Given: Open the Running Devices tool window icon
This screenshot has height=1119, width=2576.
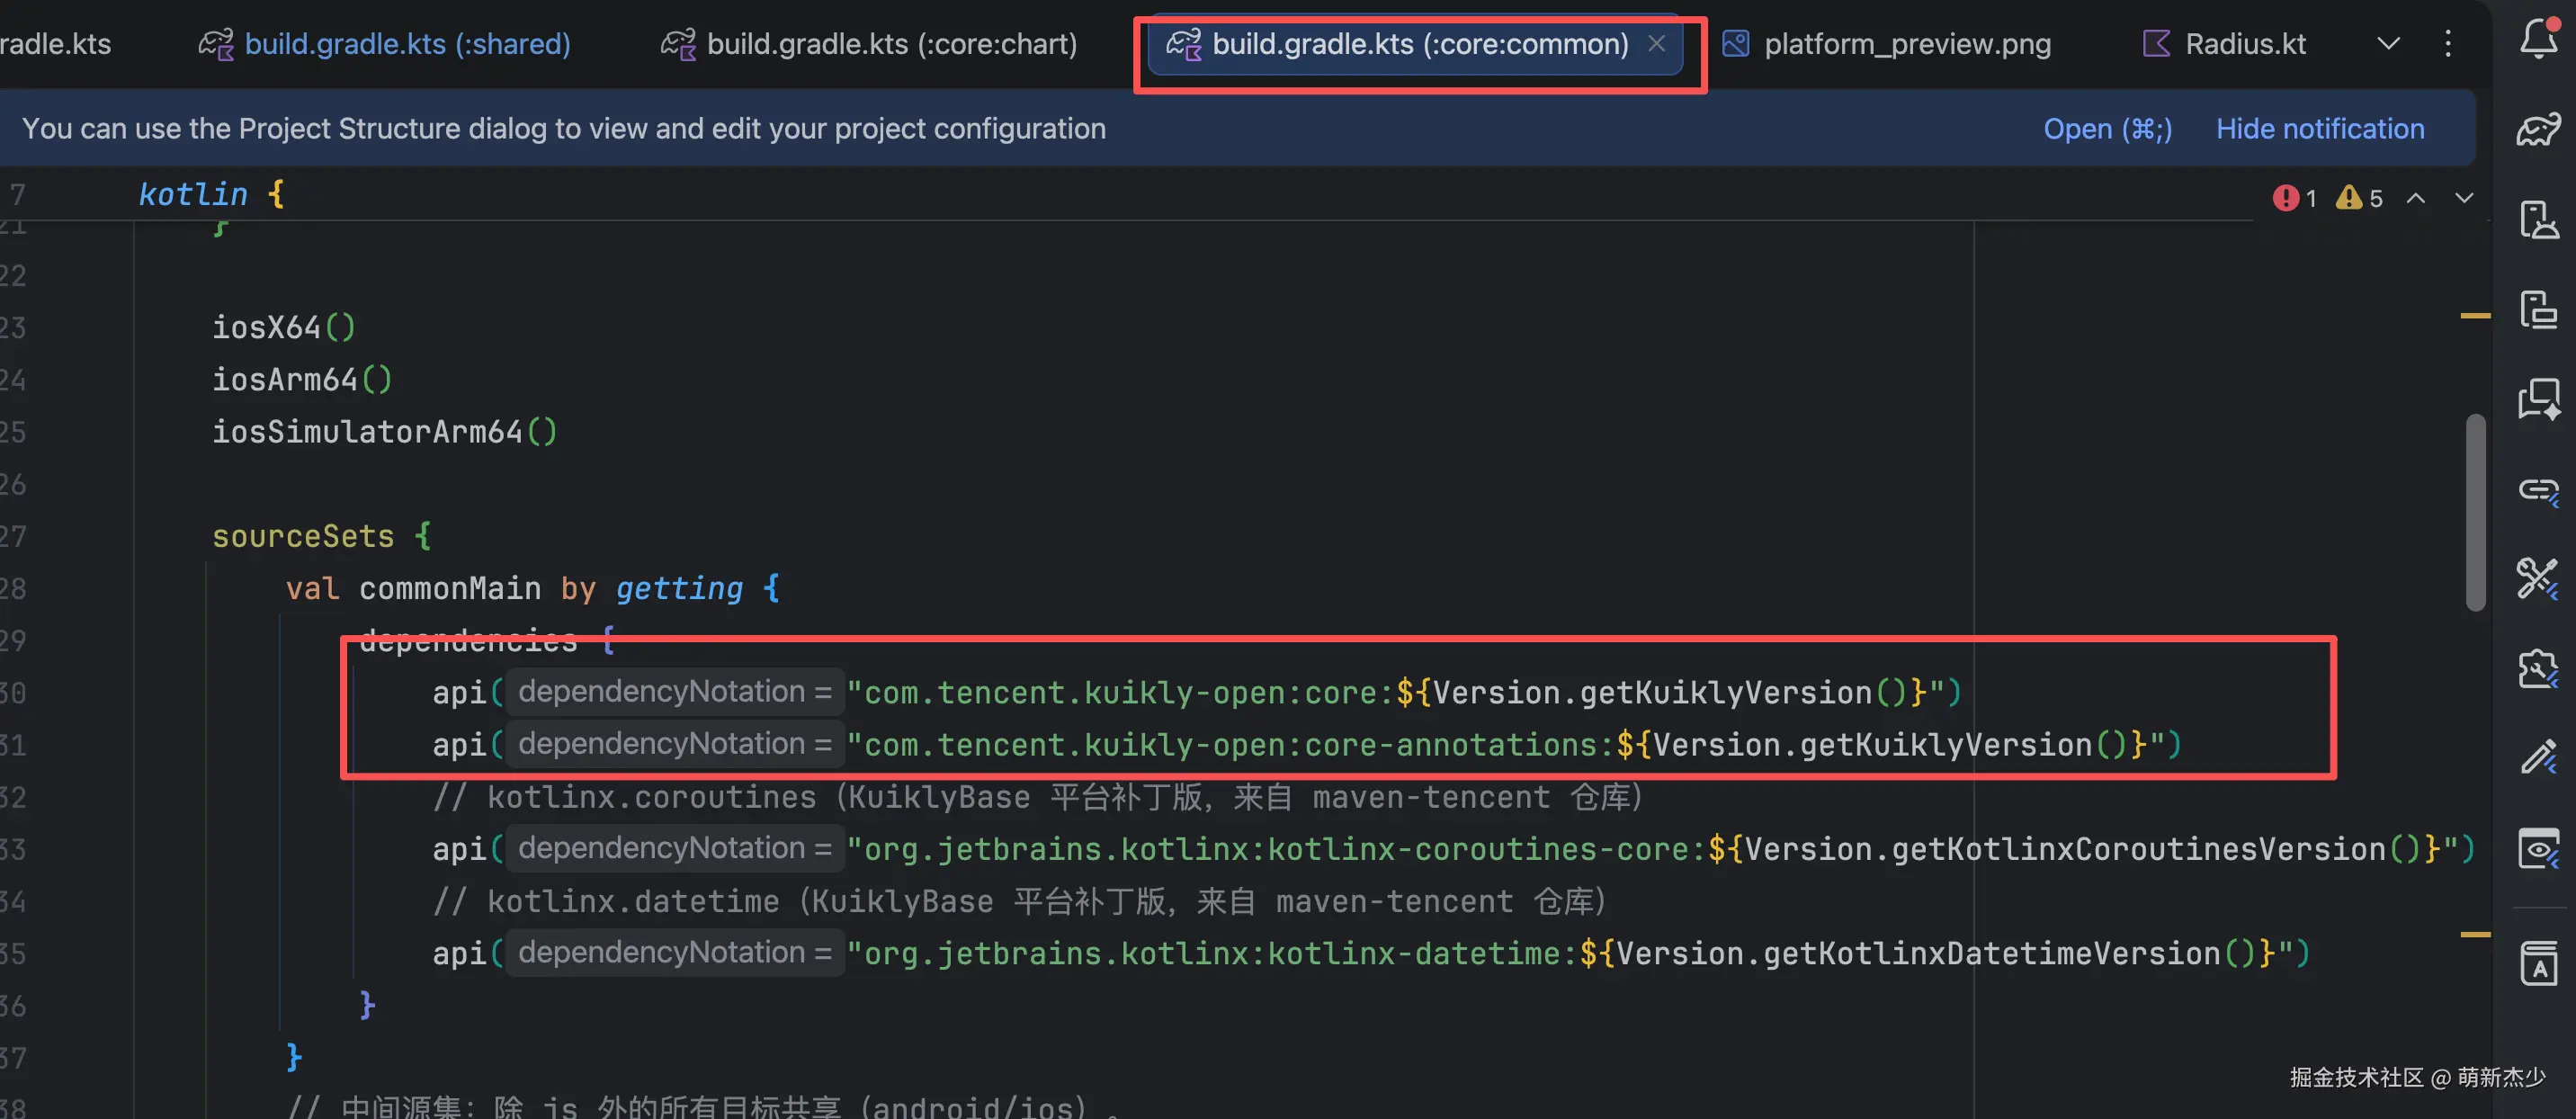Looking at the screenshot, I should point(2538,309).
